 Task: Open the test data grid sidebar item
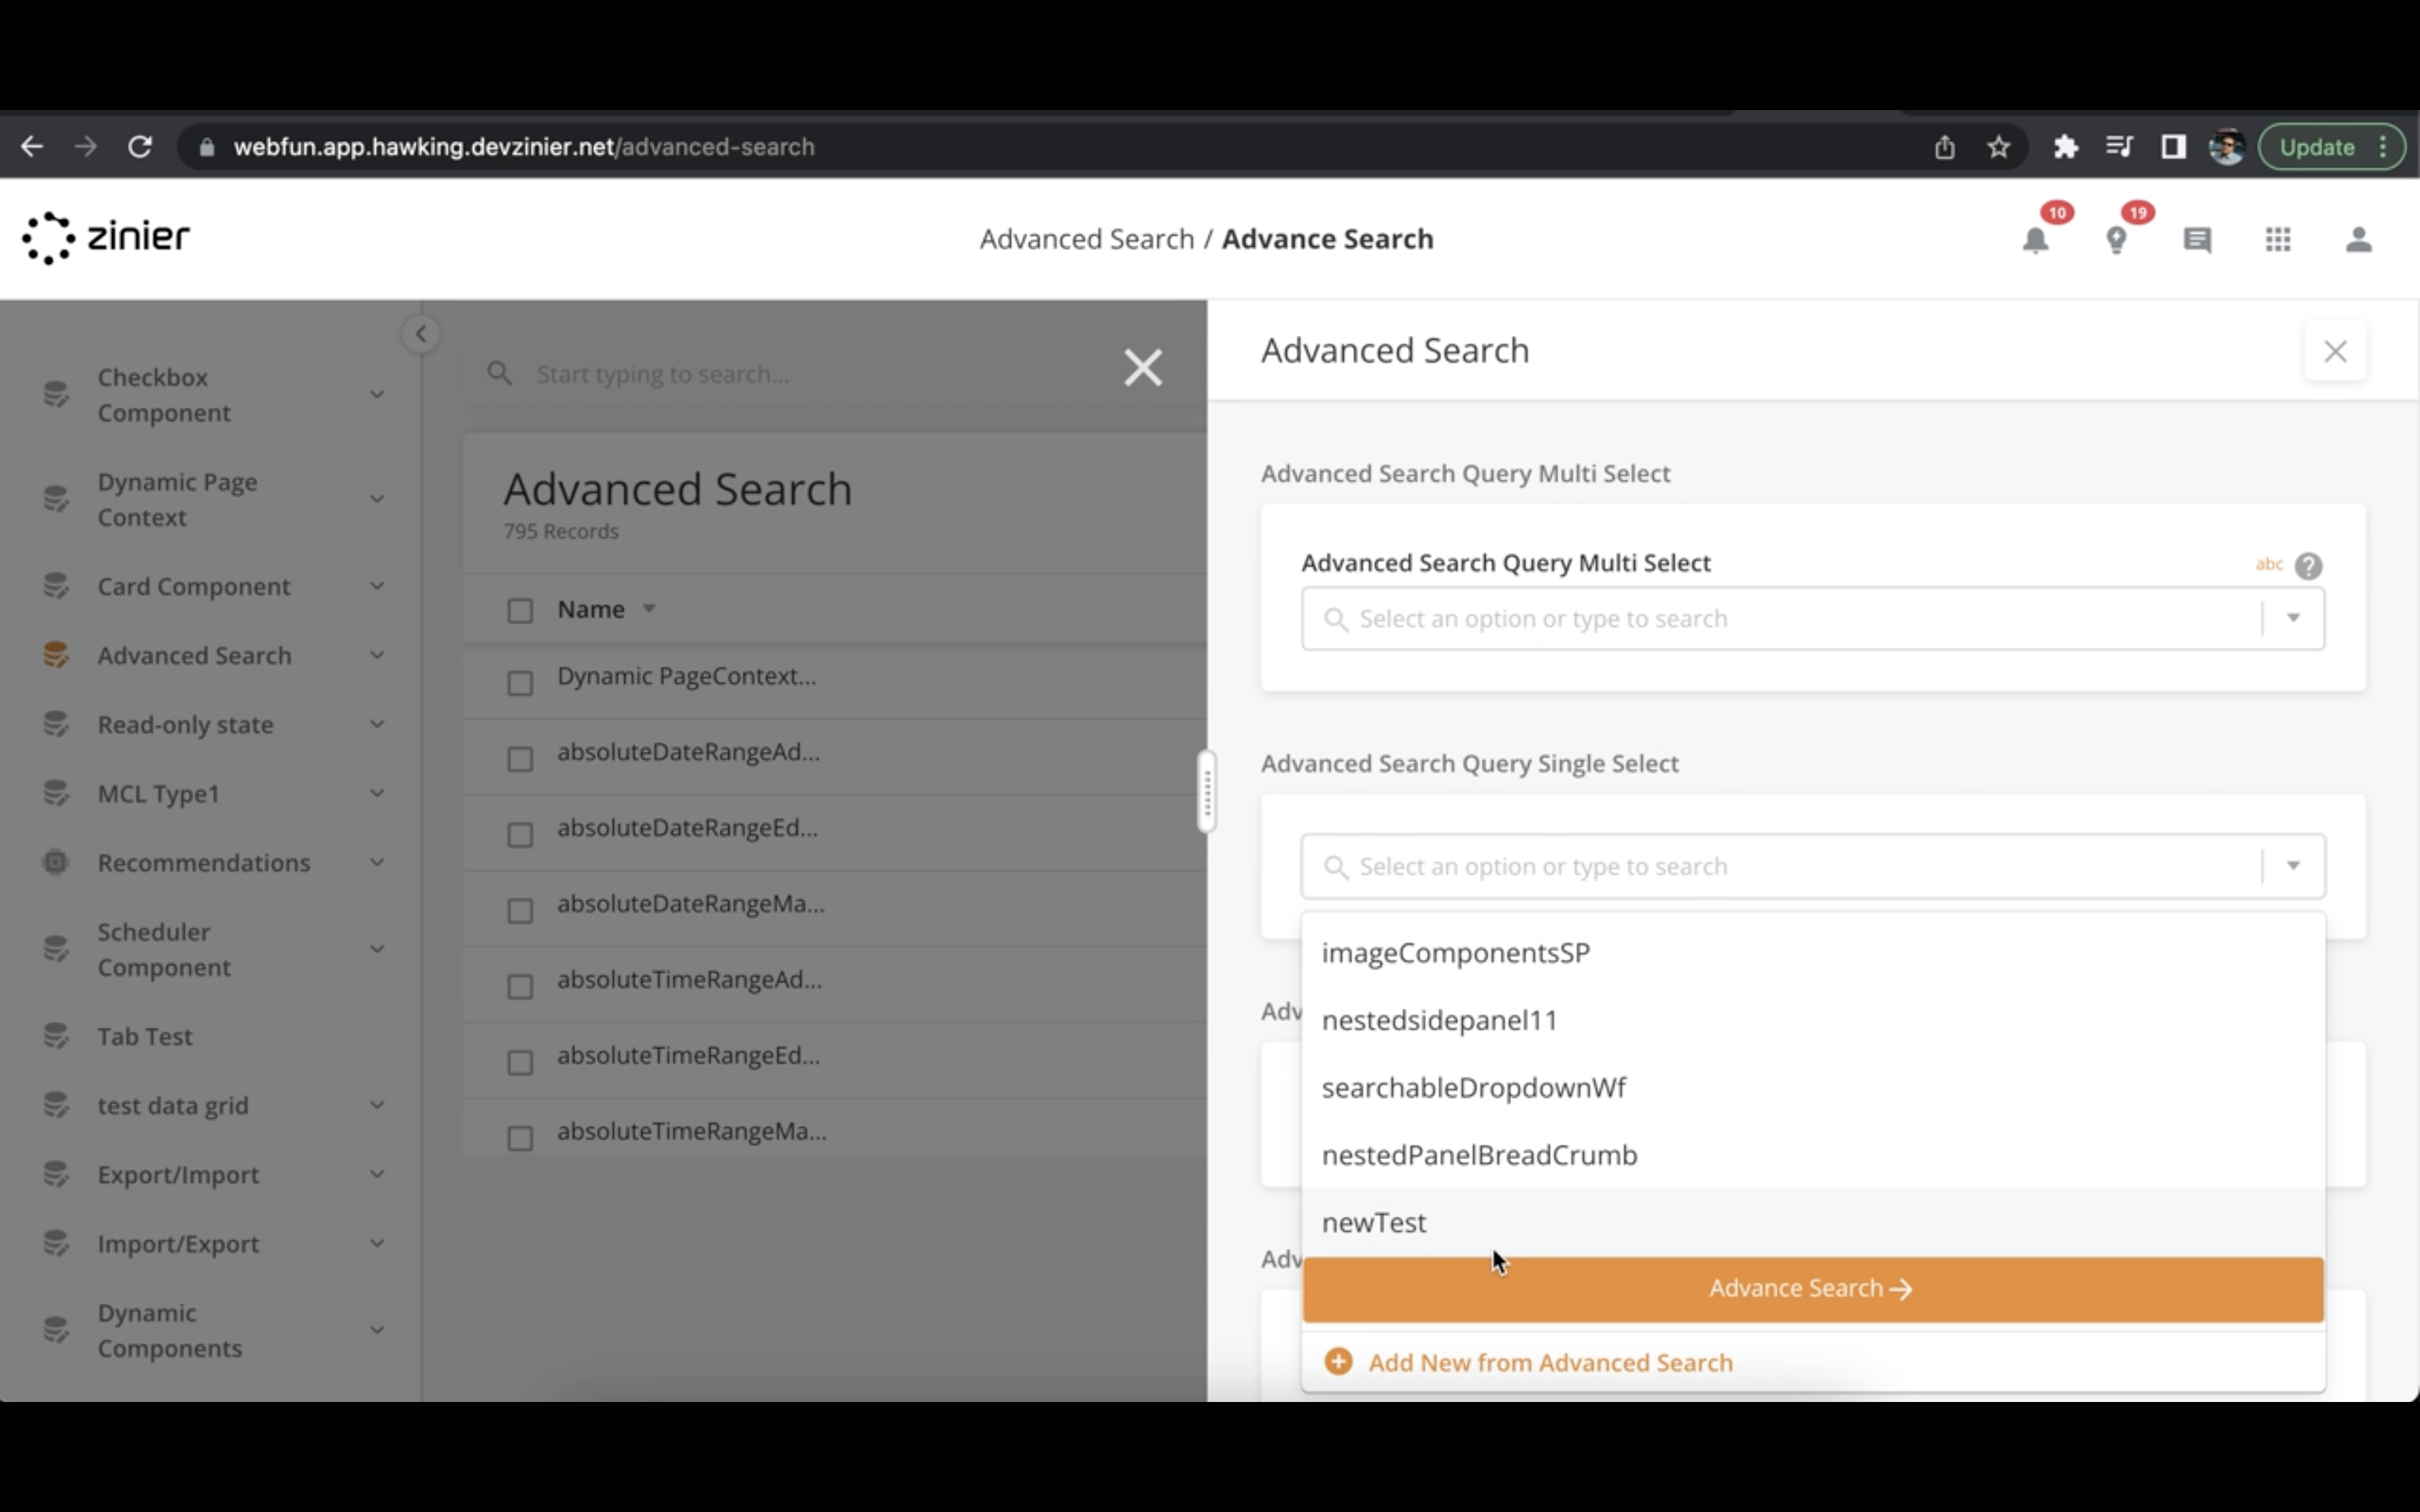tap(214, 1105)
